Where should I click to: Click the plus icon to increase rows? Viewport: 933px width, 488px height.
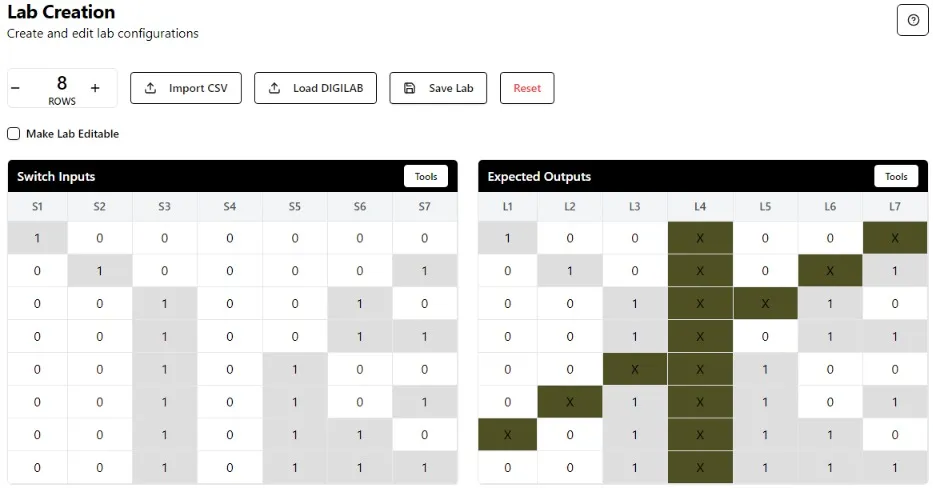[x=95, y=88]
